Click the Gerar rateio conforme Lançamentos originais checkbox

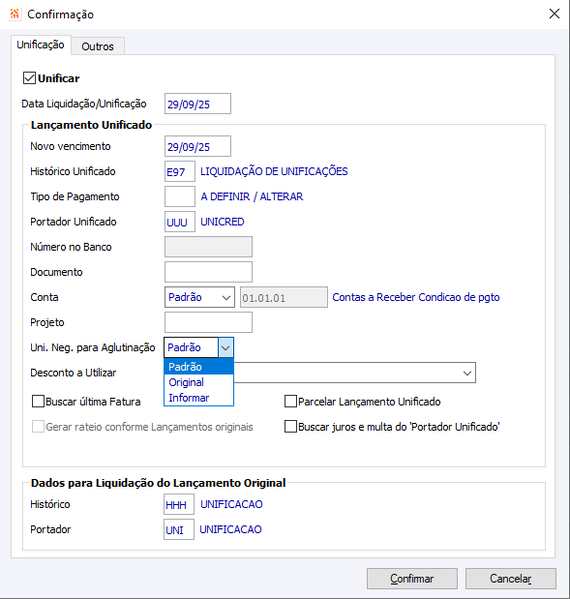click(38, 427)
